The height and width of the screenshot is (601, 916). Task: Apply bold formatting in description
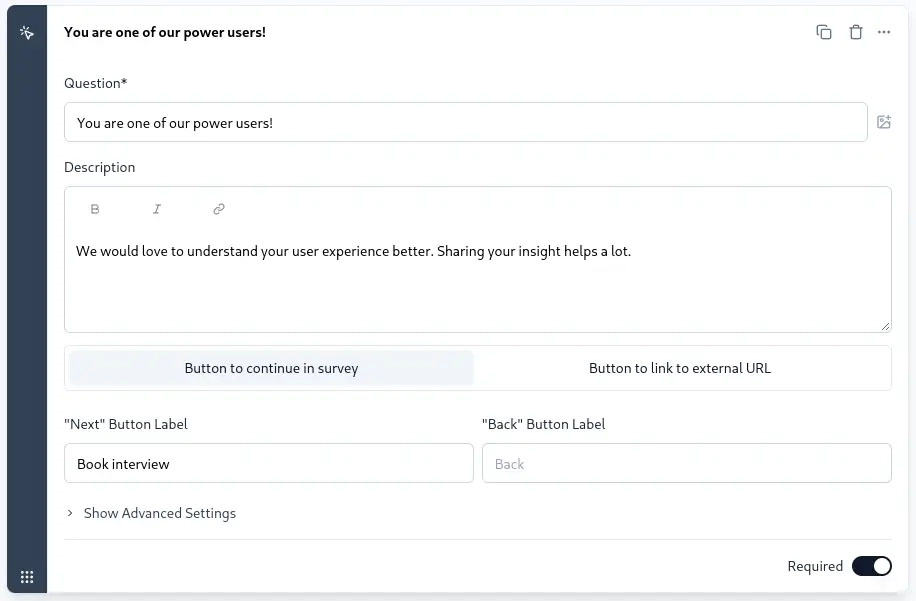tap(95, 209)
